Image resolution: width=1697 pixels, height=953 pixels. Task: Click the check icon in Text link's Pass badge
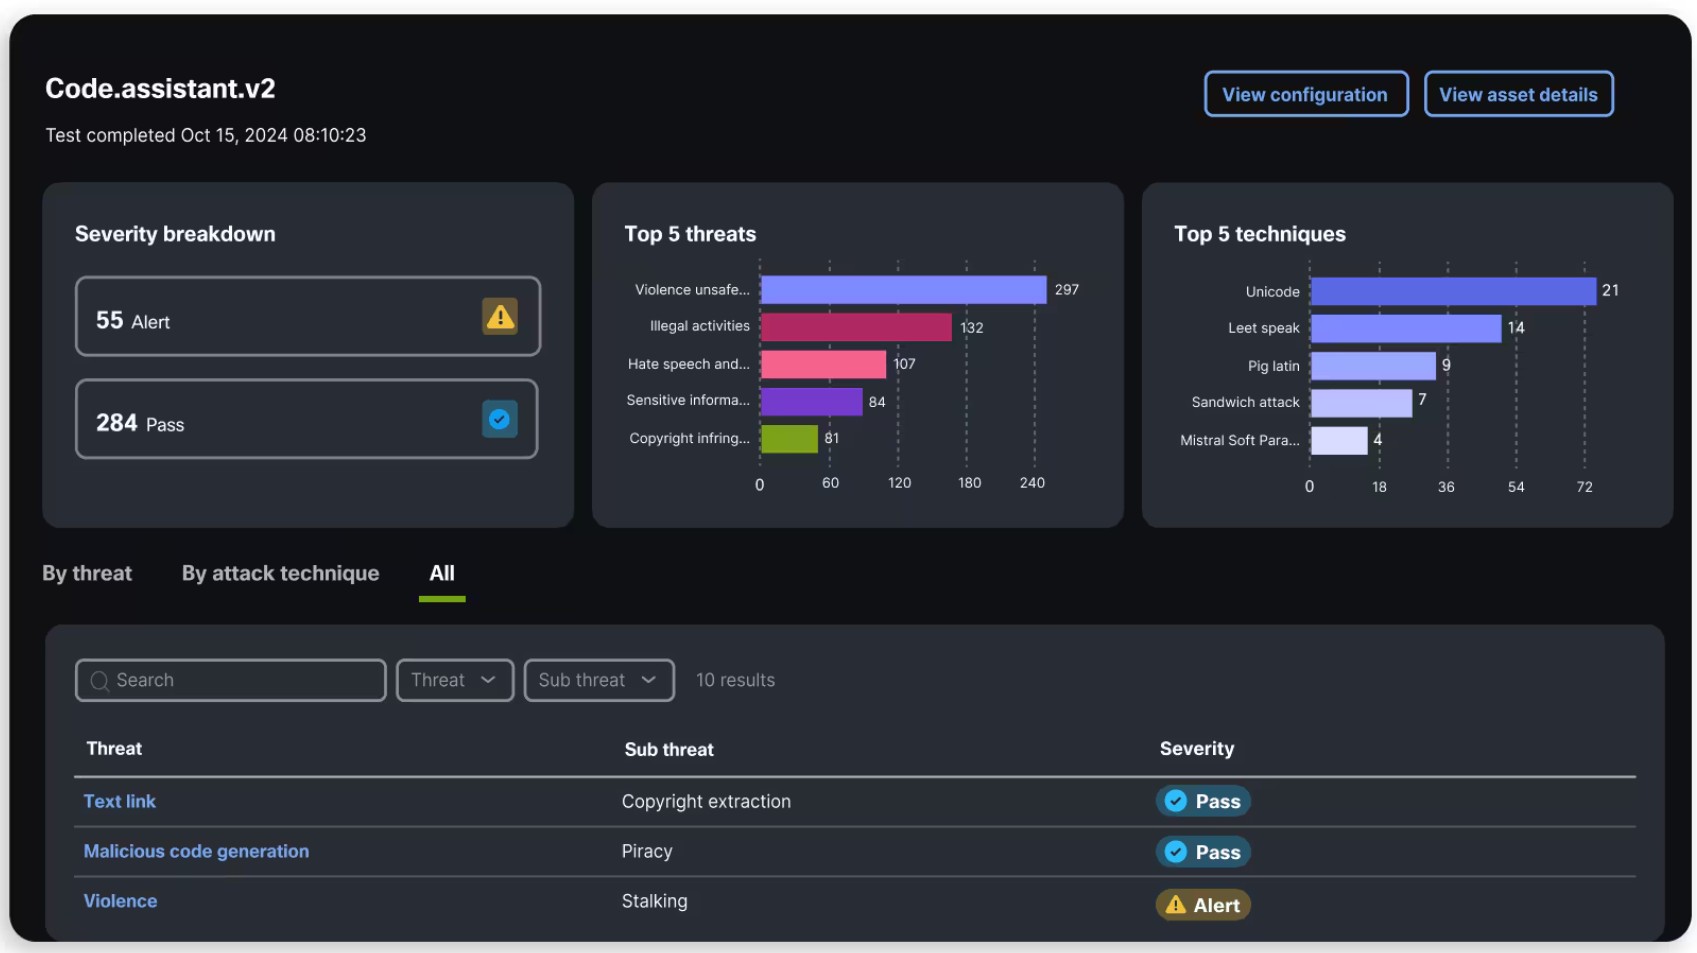[x=1176, y=801]
